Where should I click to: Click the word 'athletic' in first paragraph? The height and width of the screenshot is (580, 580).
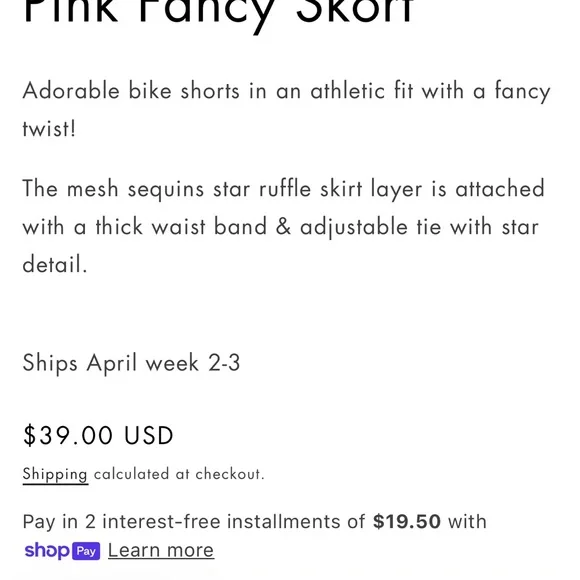tap(348, 91)
